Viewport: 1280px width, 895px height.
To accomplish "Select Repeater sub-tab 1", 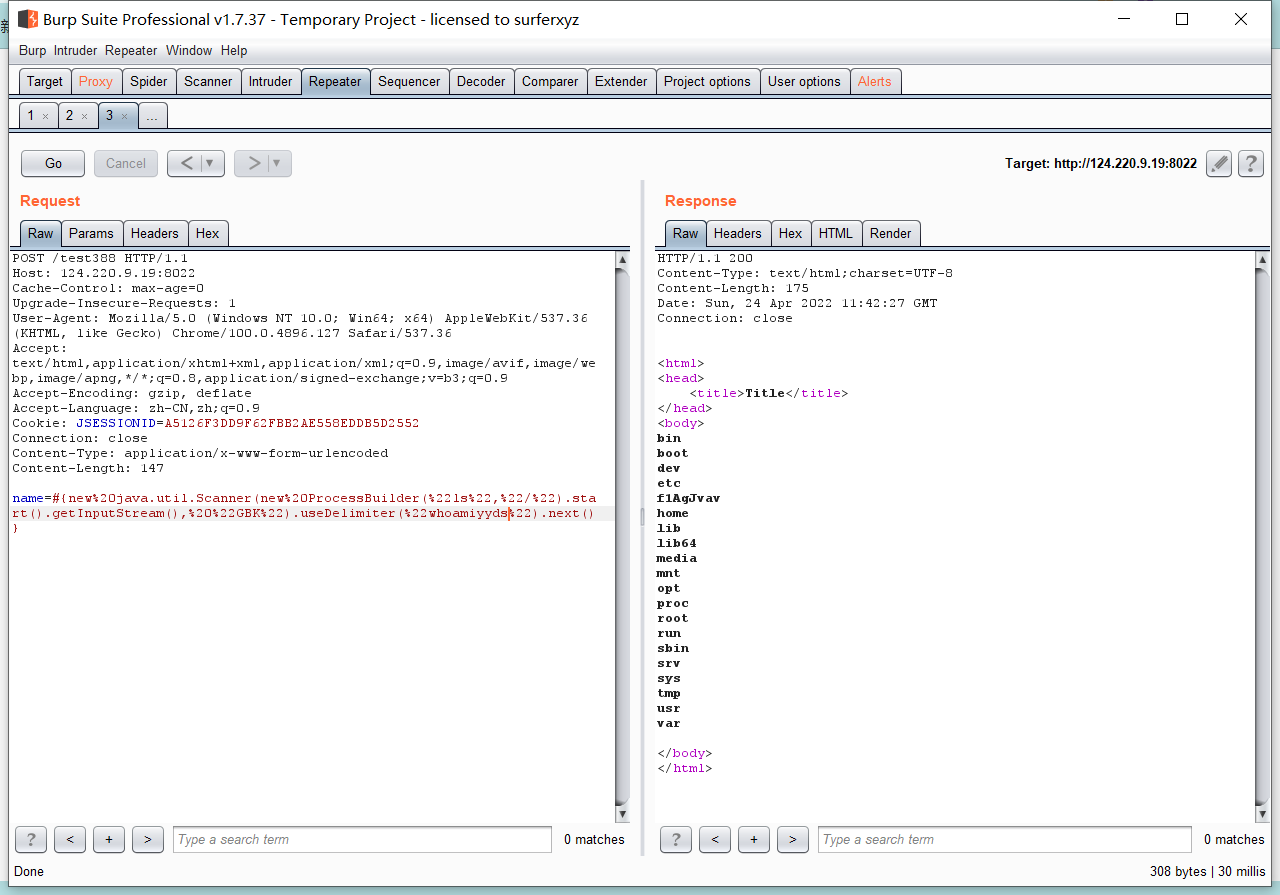I will pyautogui.click(x=30, y=116).
